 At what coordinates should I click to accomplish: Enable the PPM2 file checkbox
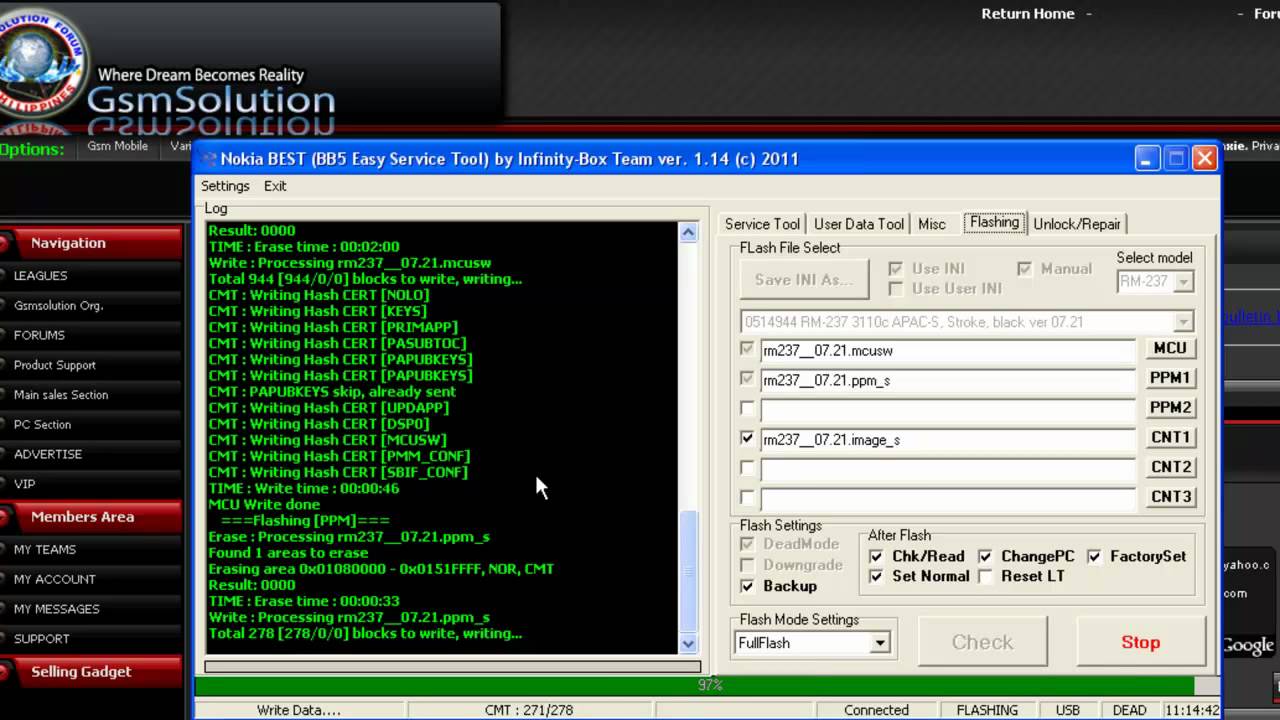click(x=747, y=408)
